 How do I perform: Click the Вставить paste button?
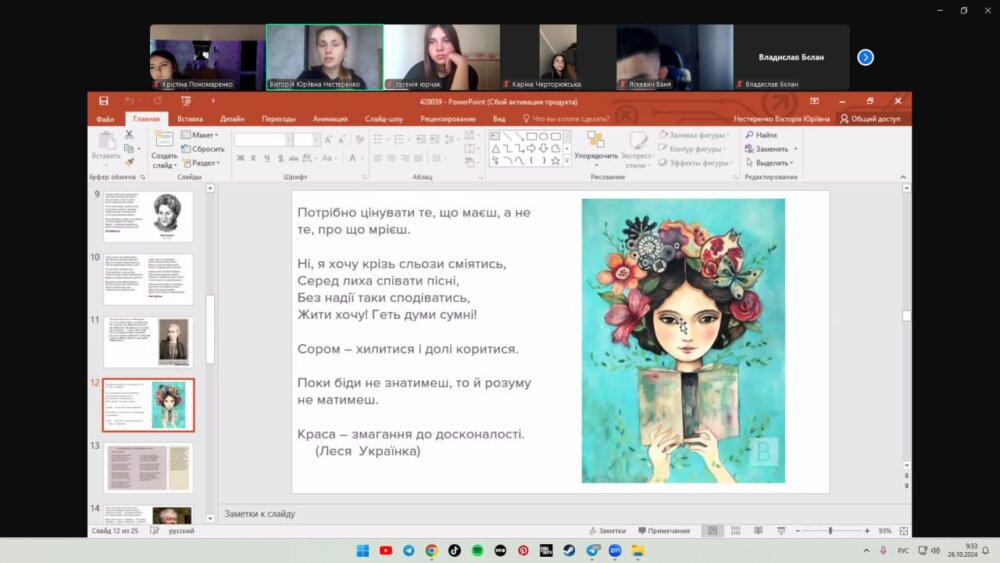tap(106, 146)
